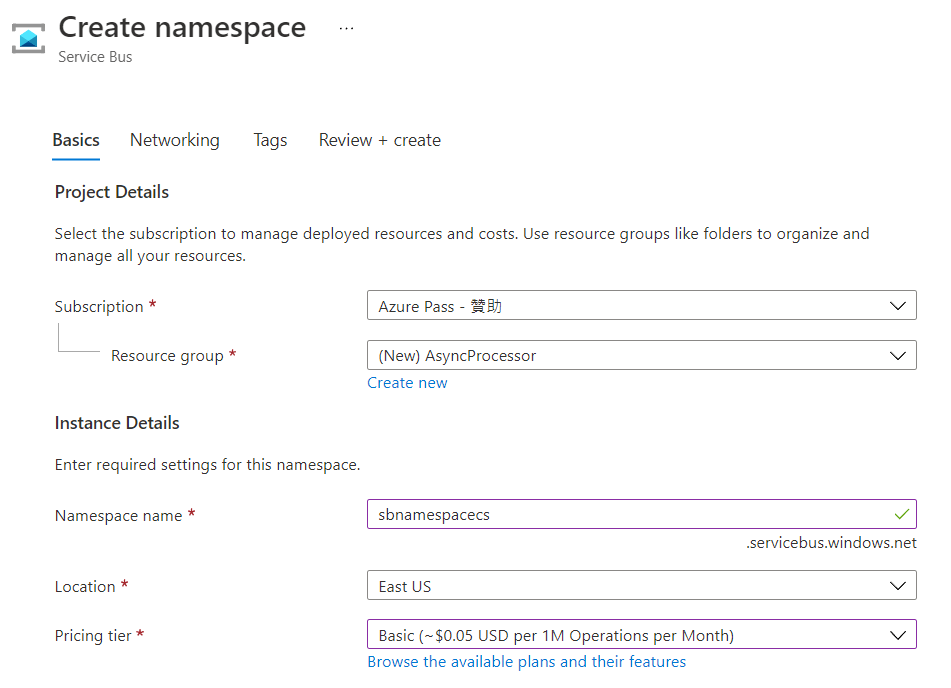Screen dimensions: 951x688
Task: Open the Networking tab
Action: coord(175,140)
